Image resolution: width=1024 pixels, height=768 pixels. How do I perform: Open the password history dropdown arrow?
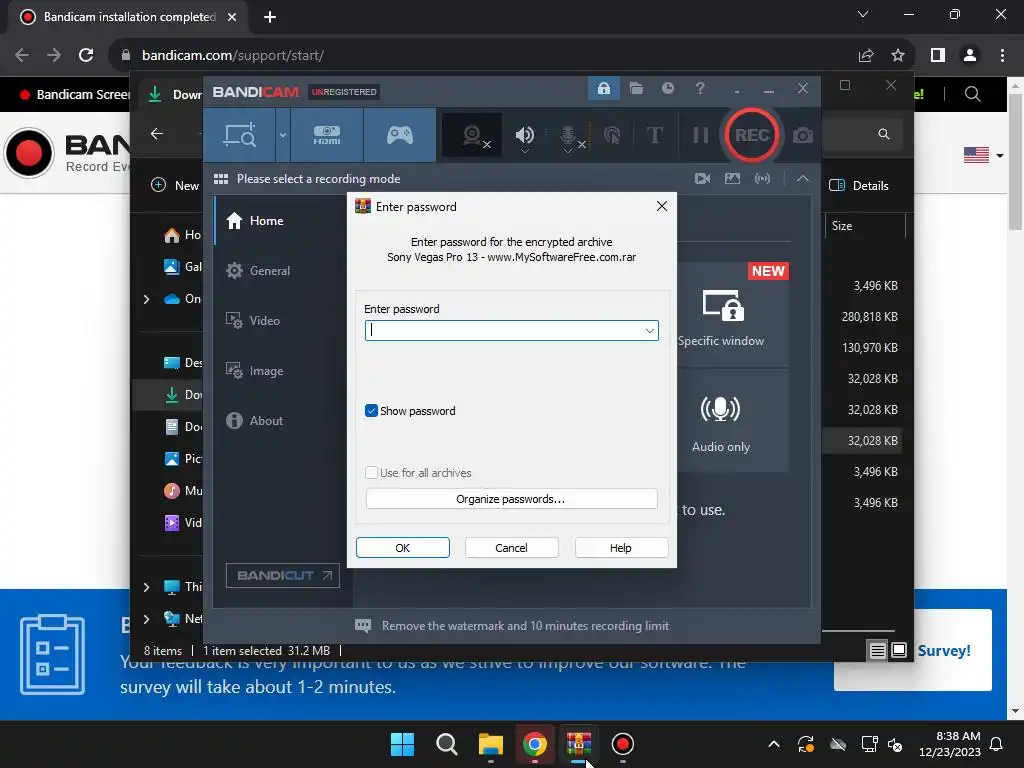click(x=649, y=330)
